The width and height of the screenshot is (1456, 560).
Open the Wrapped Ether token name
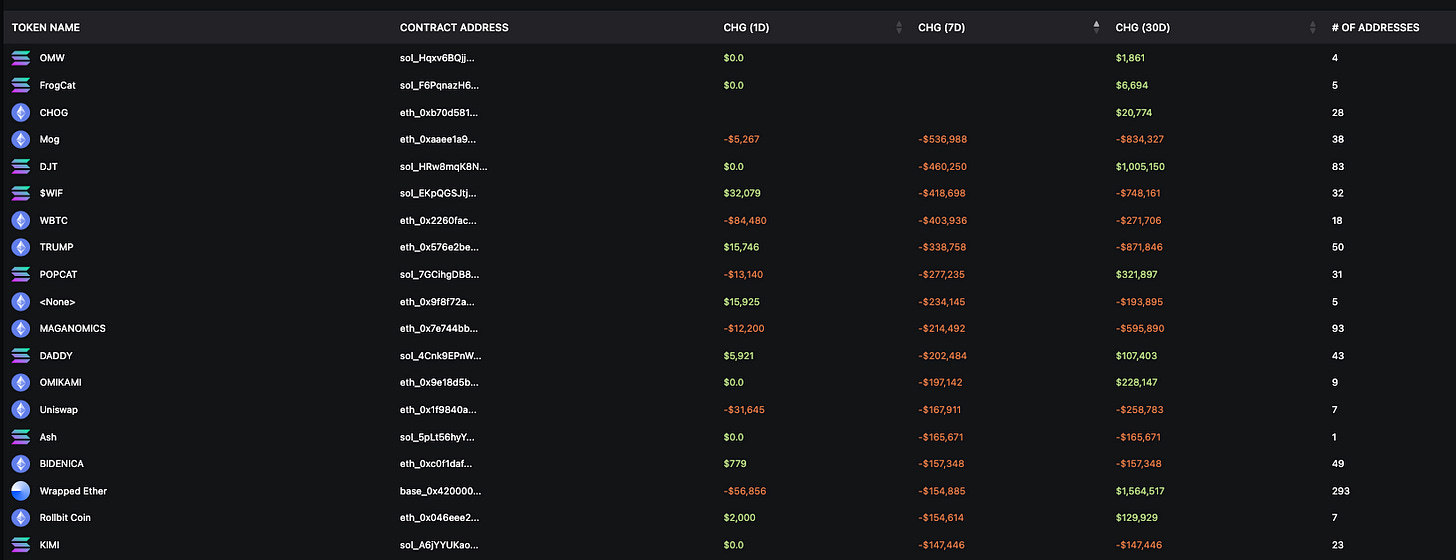point(73,491)
